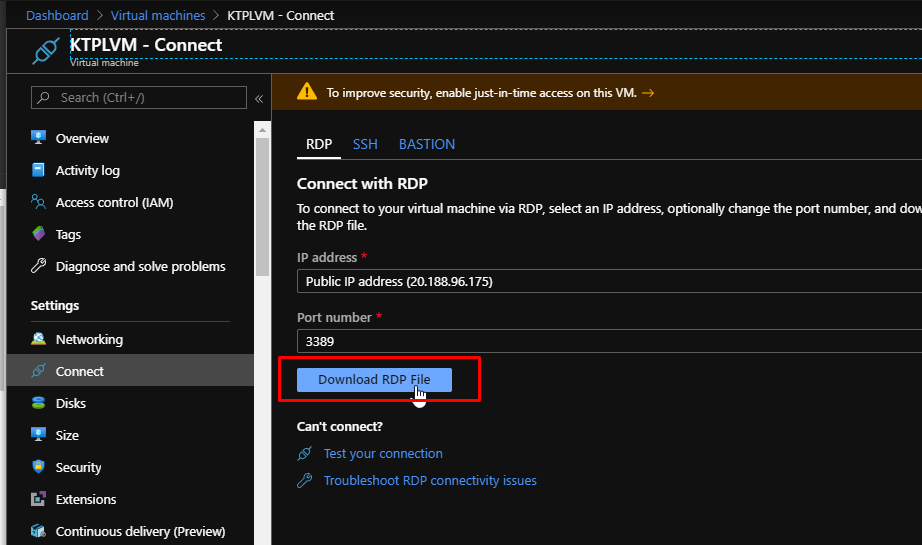
Task: Click the arrow after just-in-time access message
Action: click(648, 93)
